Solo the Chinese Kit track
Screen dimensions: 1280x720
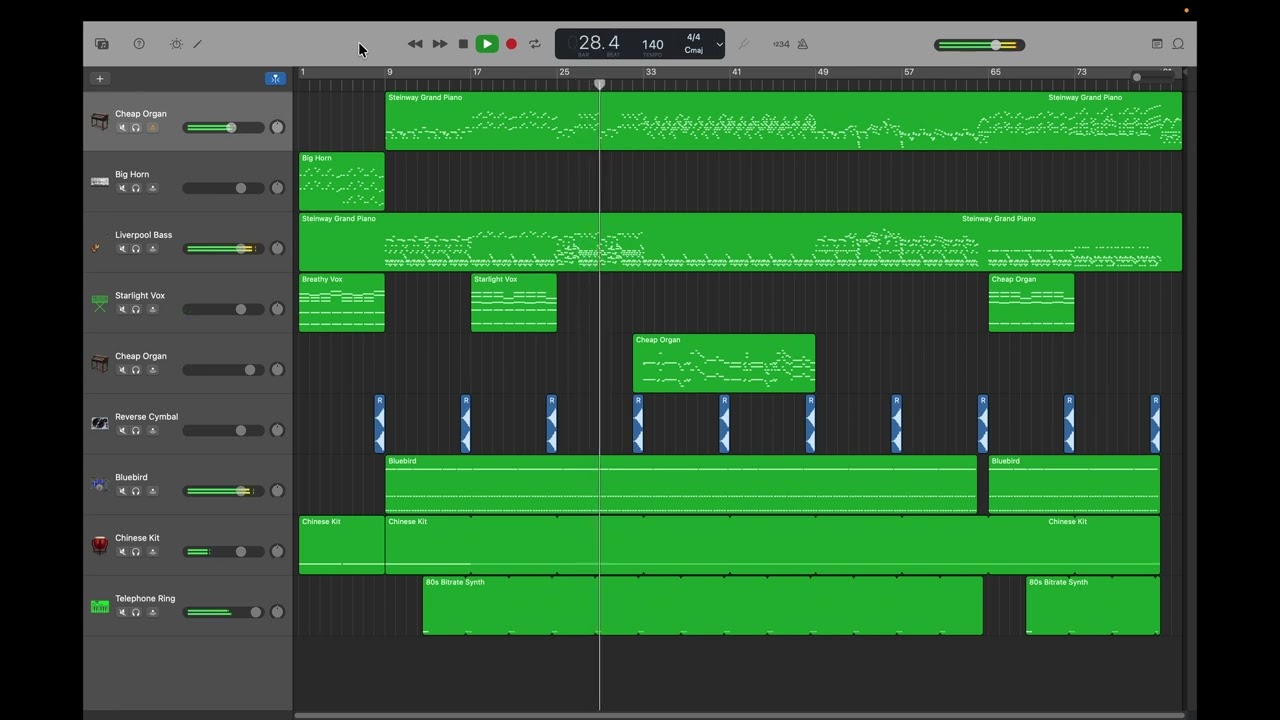[x=136, y=552]
